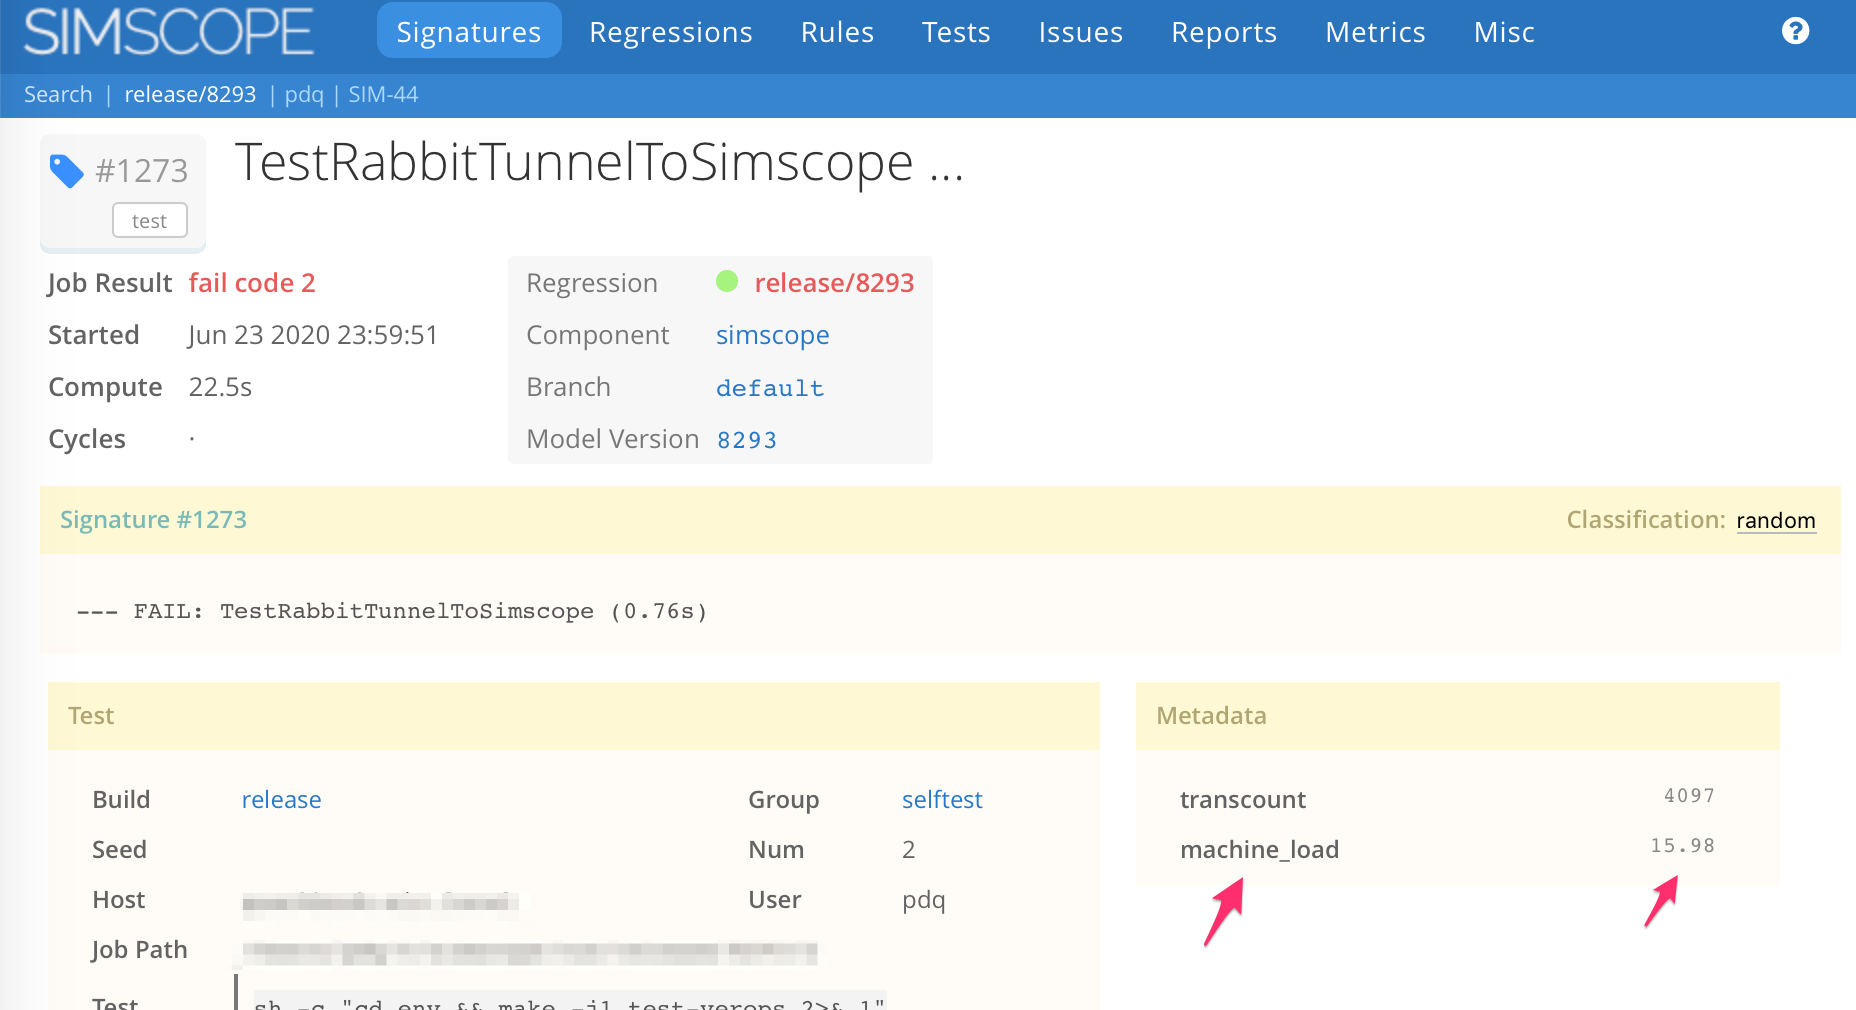Image resolution: width=1856 pixels, height=1010 pixels.
Task: Click the default branch link
Action: pos(770,388)
